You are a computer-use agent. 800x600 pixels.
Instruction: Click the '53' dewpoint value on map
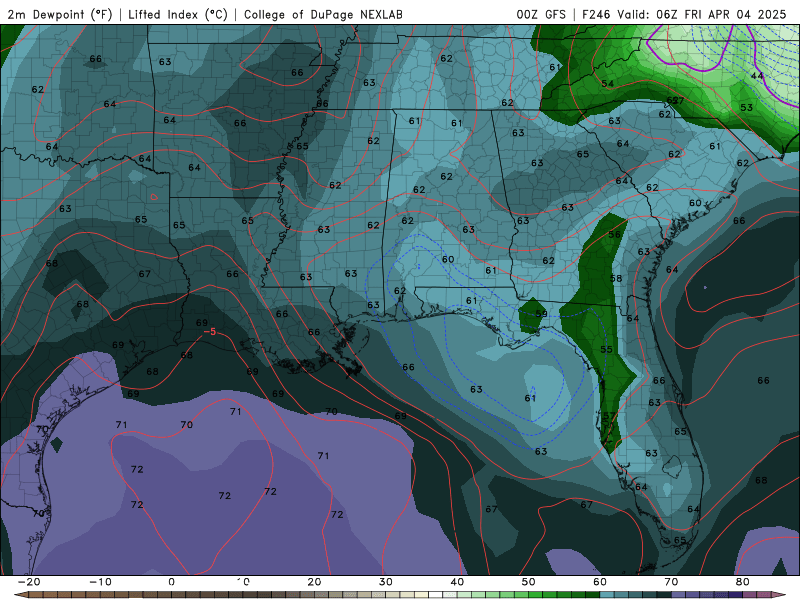[746, 108]
